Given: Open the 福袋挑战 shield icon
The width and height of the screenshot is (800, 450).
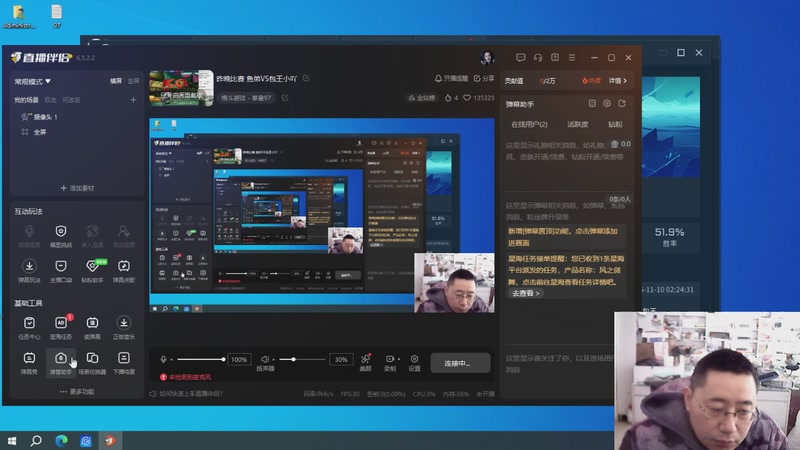Looking at the screenshot, I should 61,231.
